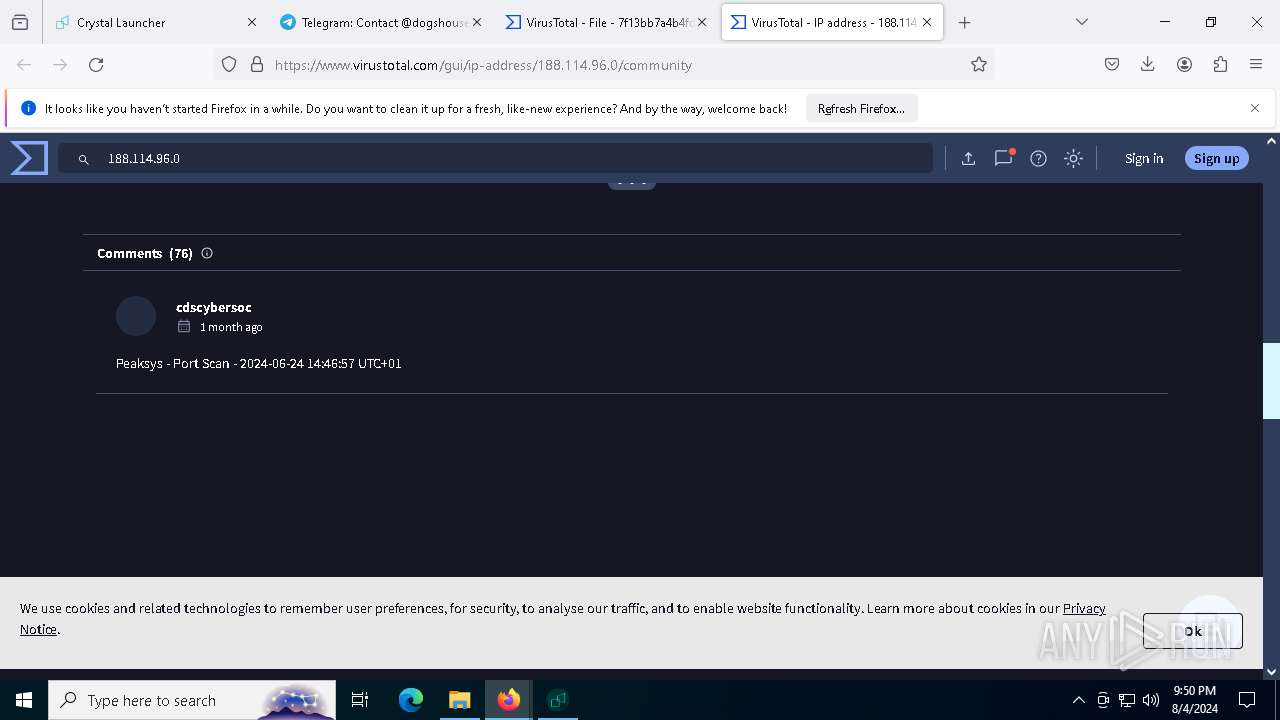
Task: Dismiss the Firefox refresh notification bar
Action: (x=1254, y=108)
